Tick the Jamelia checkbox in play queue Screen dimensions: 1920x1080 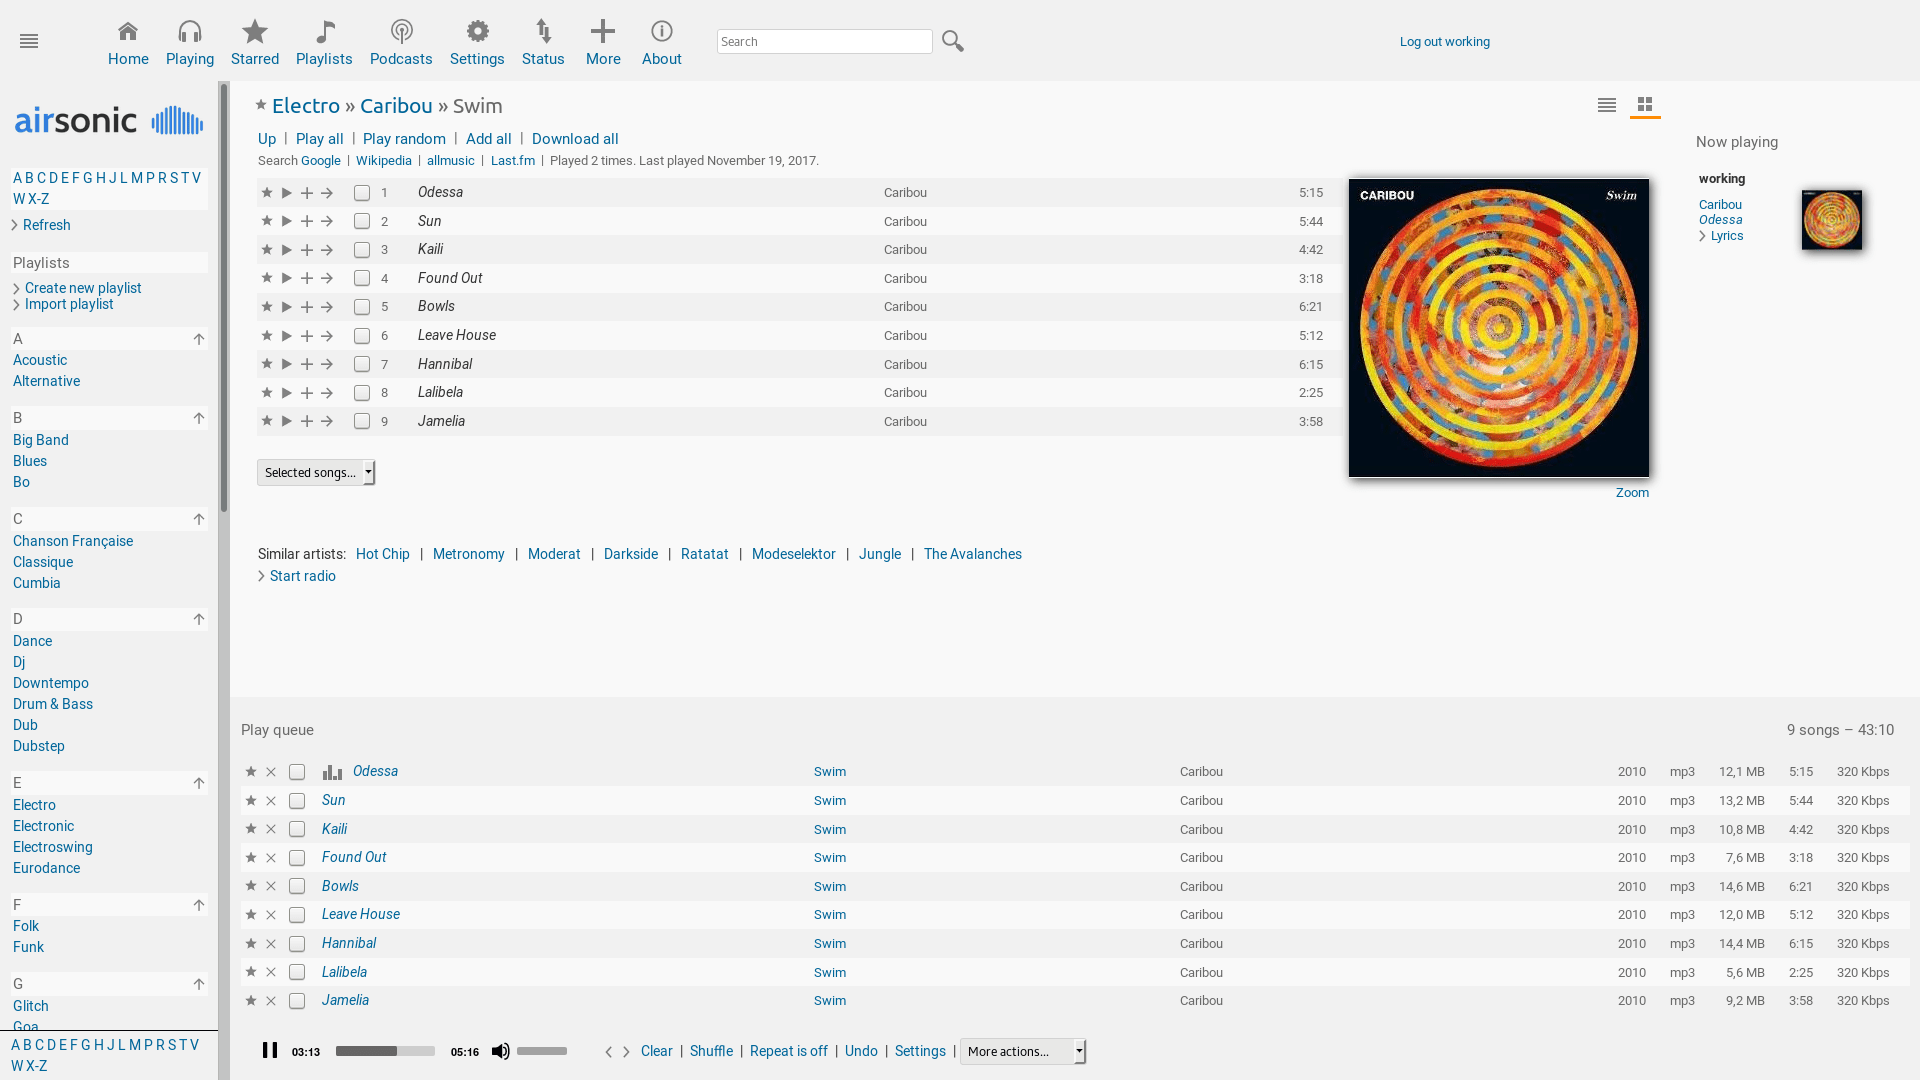point(297,1001)
